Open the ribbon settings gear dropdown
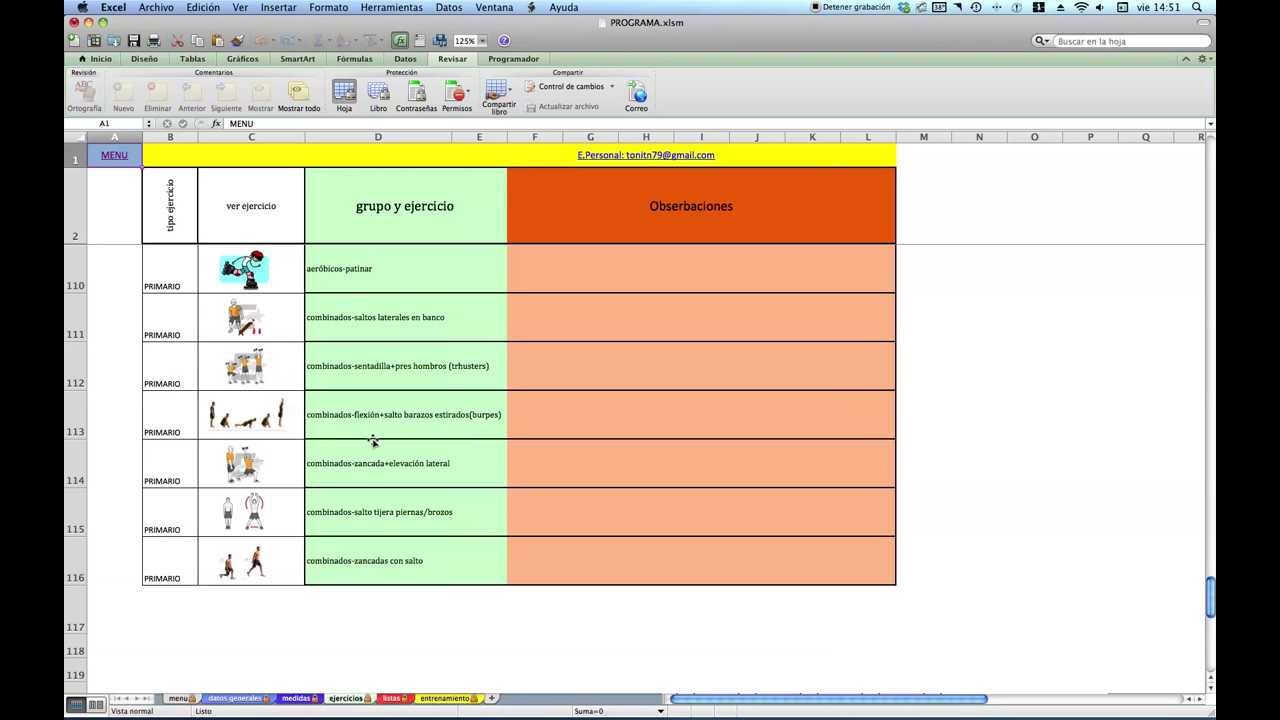The width and height of the screenshot is (1280, 720). click(1205, 59)
